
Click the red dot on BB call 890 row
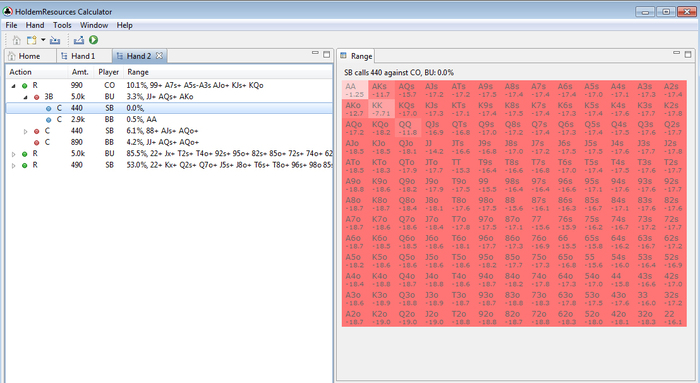37,142
